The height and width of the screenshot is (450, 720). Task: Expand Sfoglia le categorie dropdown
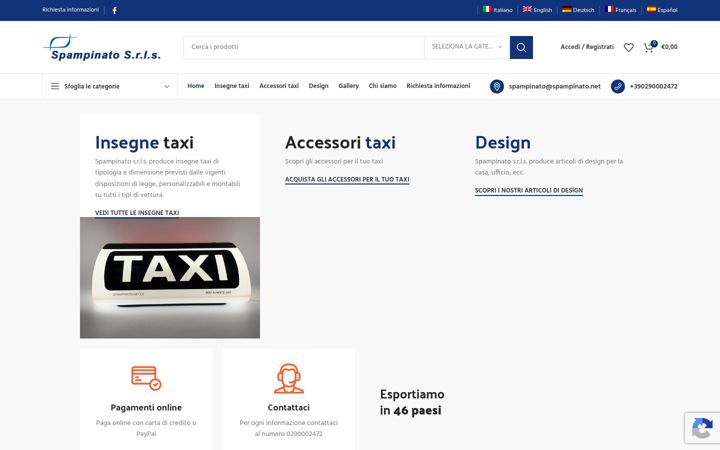(110, 86)
